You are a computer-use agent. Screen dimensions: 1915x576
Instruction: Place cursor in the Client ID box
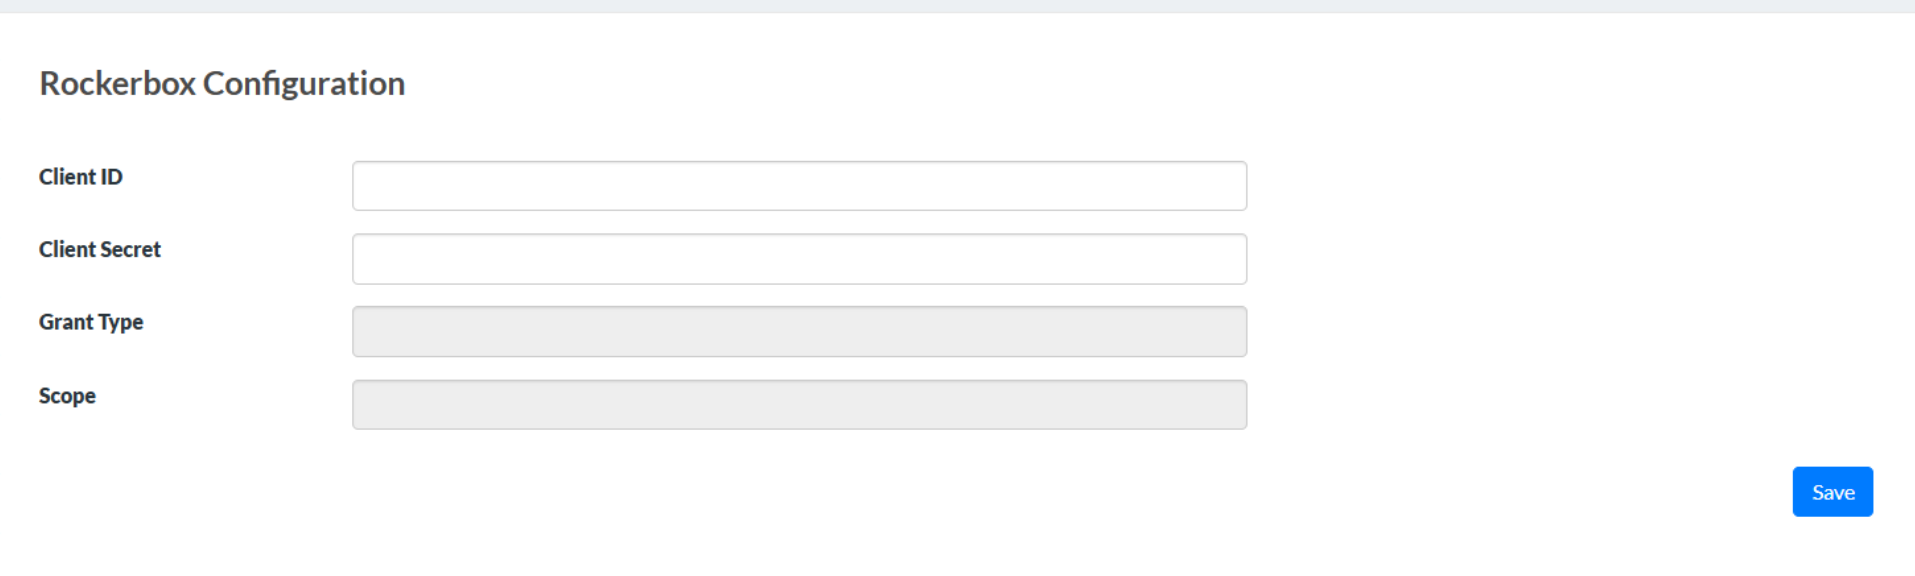click(x=799, y=186)
